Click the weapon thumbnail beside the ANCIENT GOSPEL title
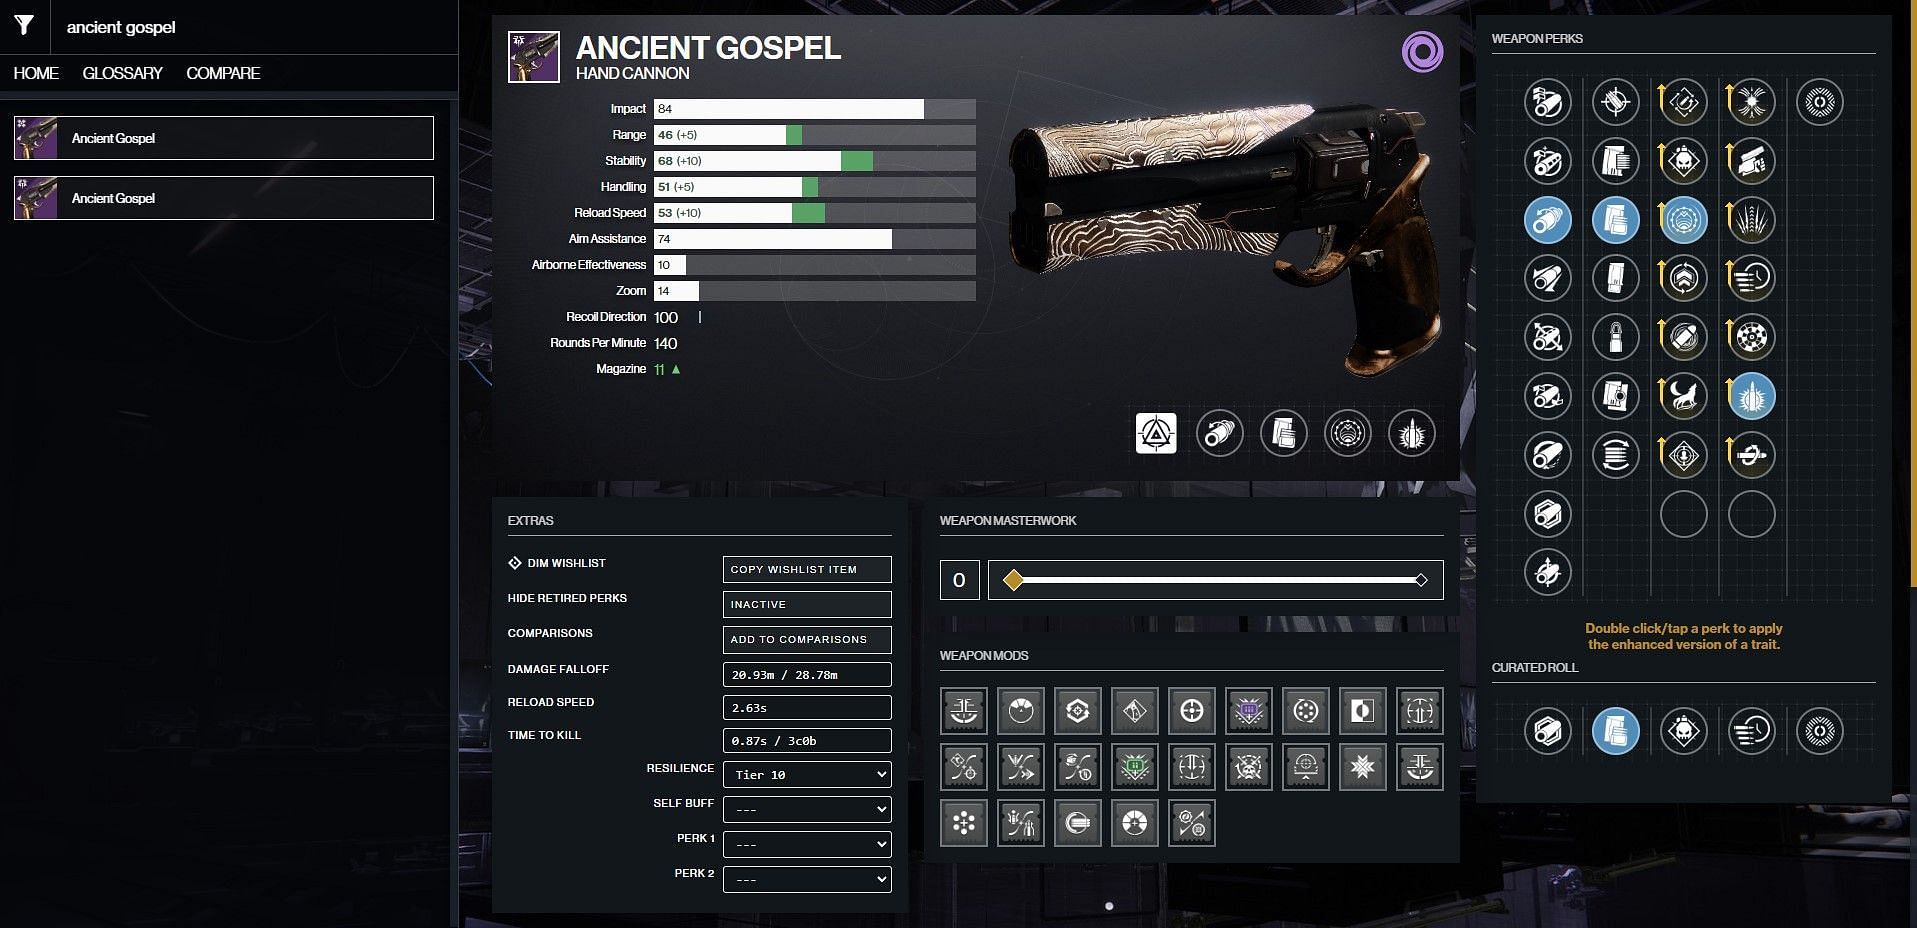Image resolution: width=1917 pixels, height=928 pixels. point(534,56)
